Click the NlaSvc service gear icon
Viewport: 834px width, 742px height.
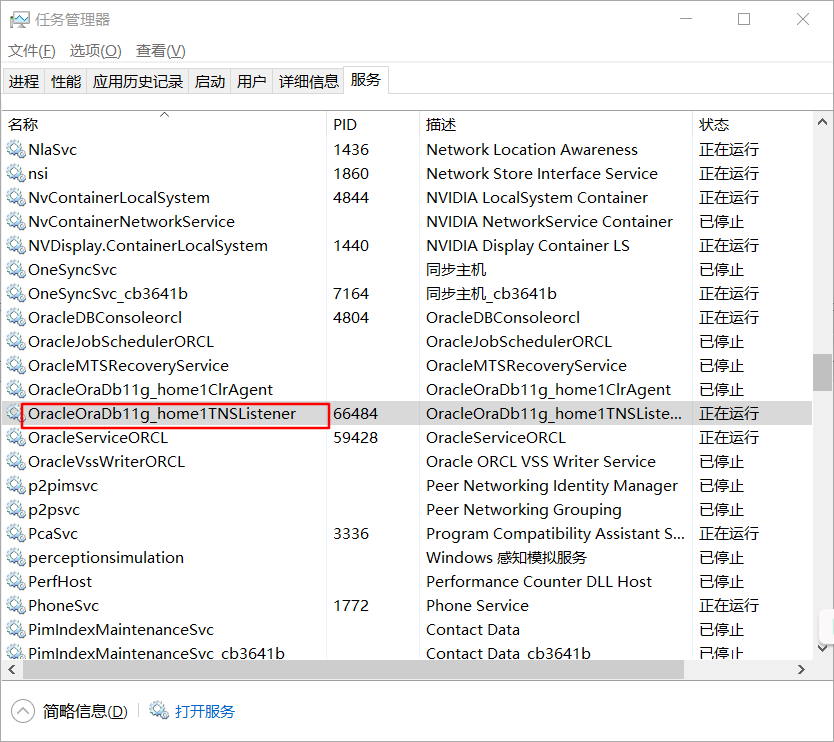pos(16,149)
